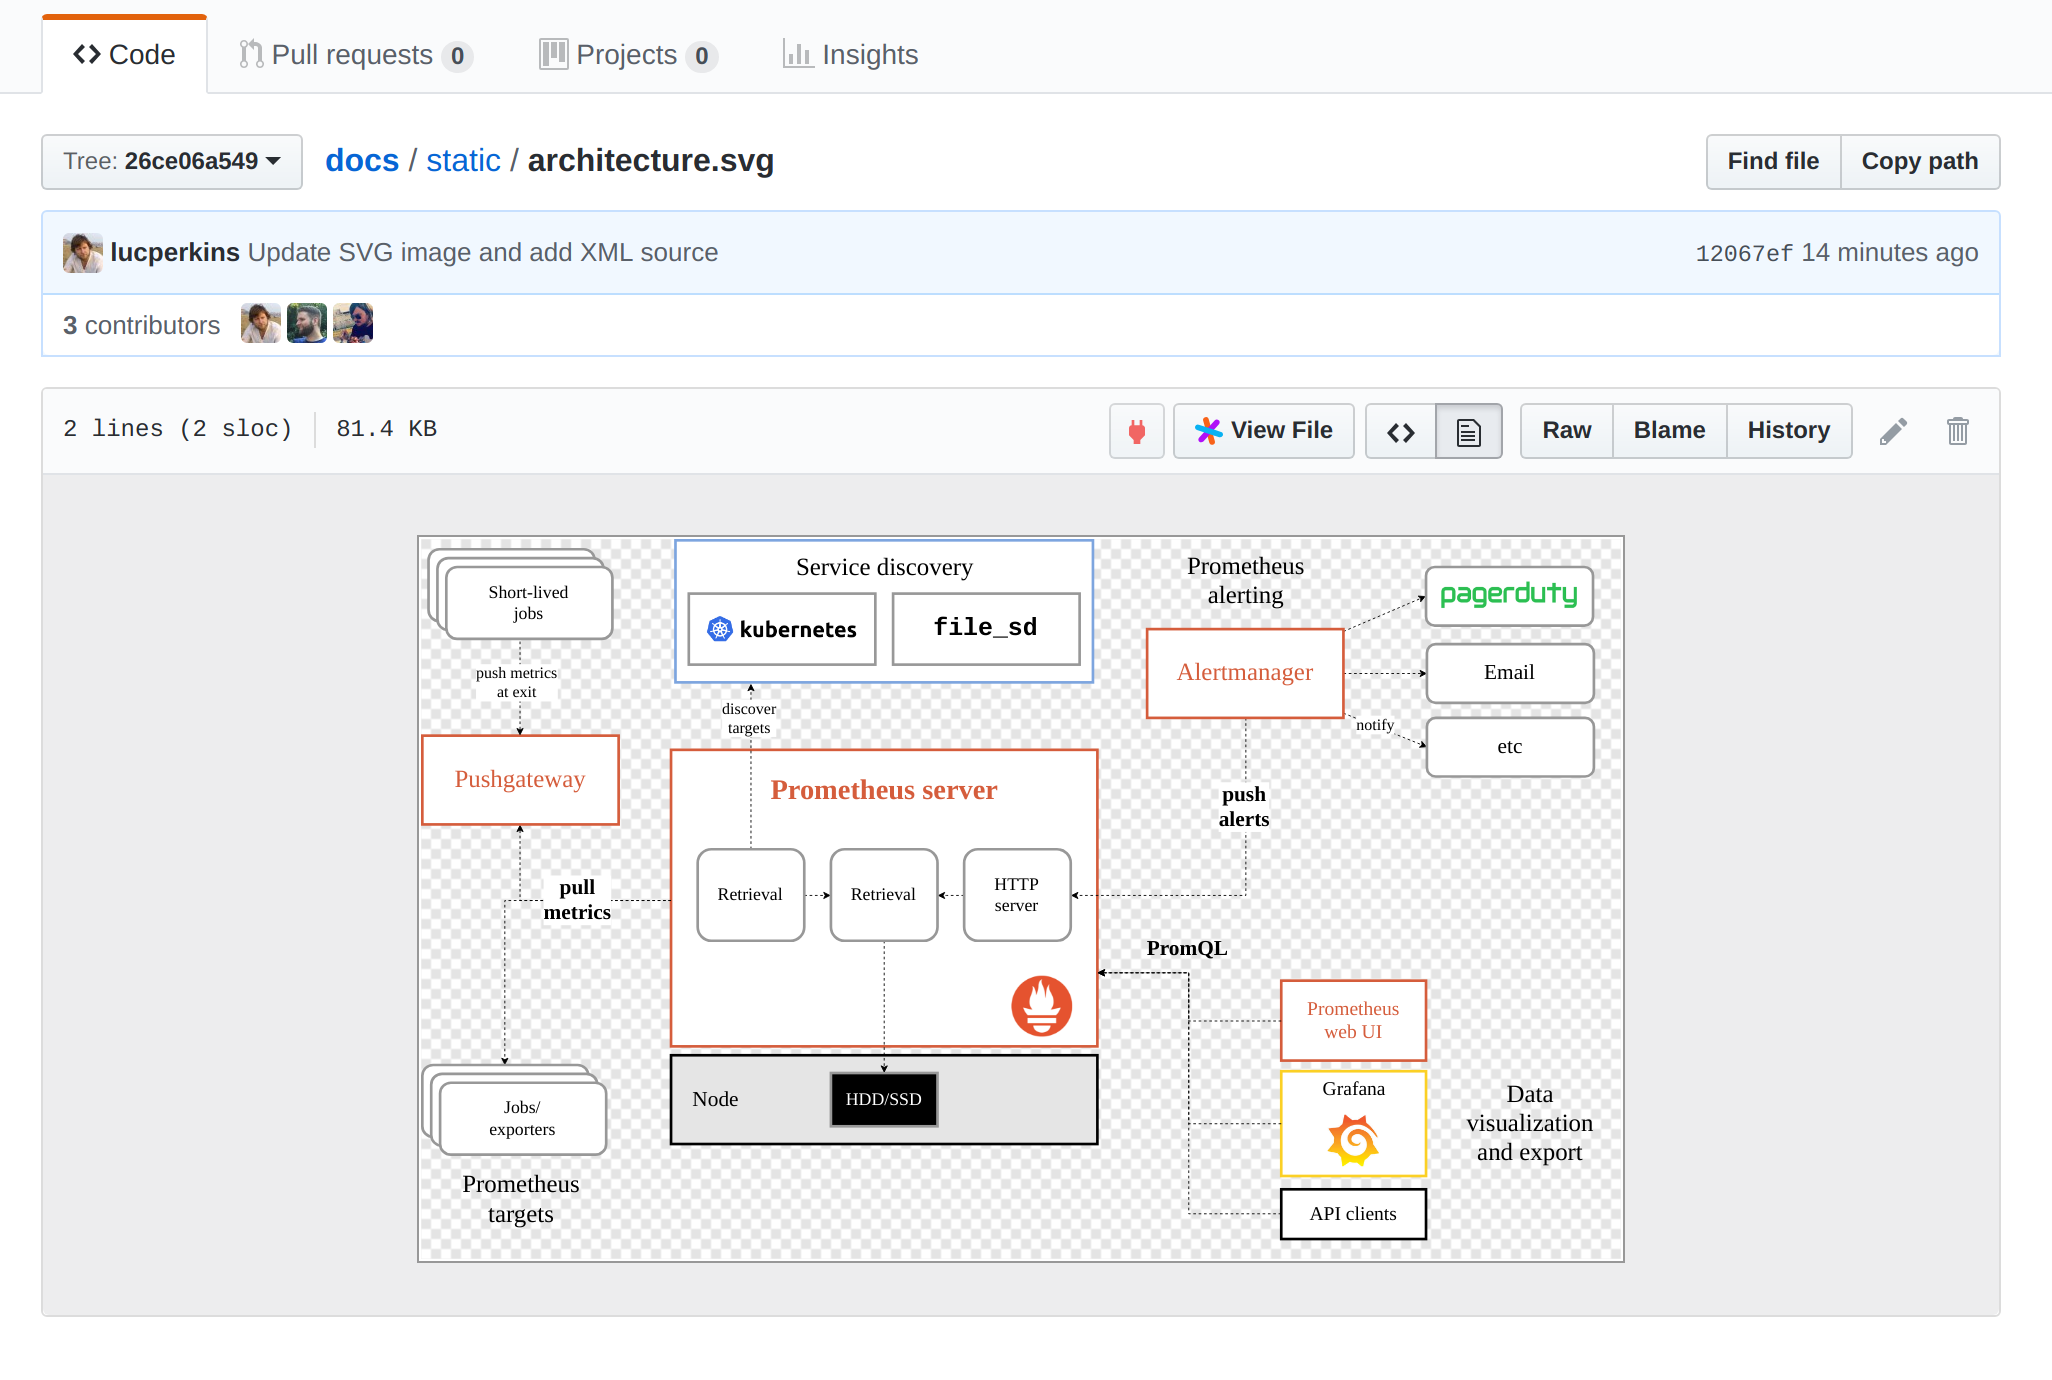Screen dimensions: 2052x1380
Task: View the file History
Action: [1788, 431]
